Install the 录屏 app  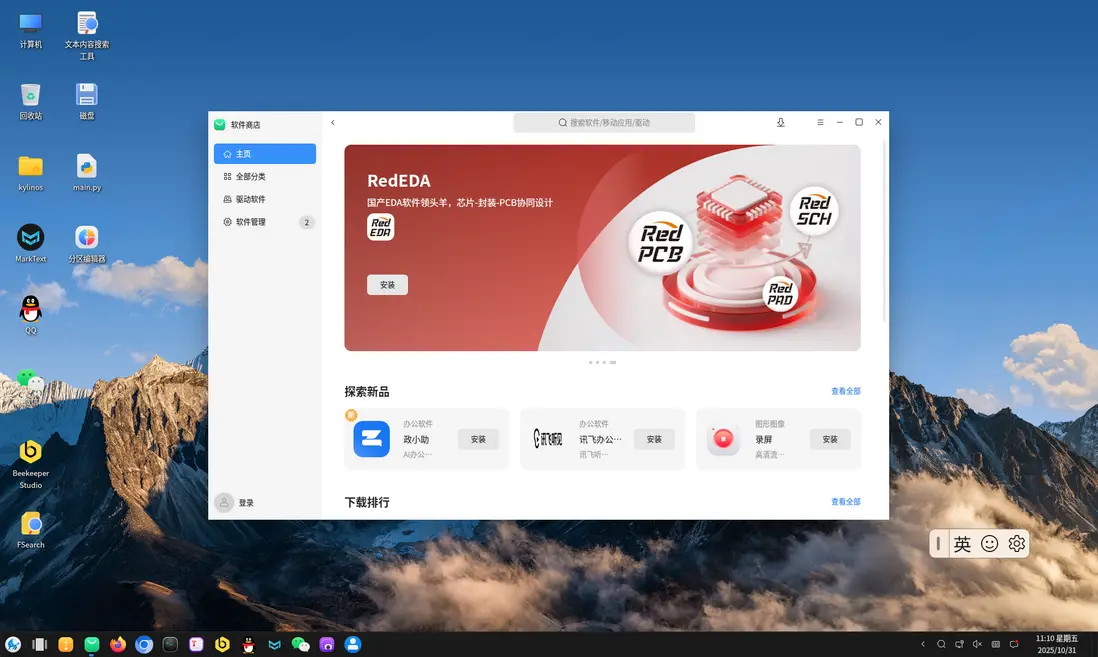point(830,439)
